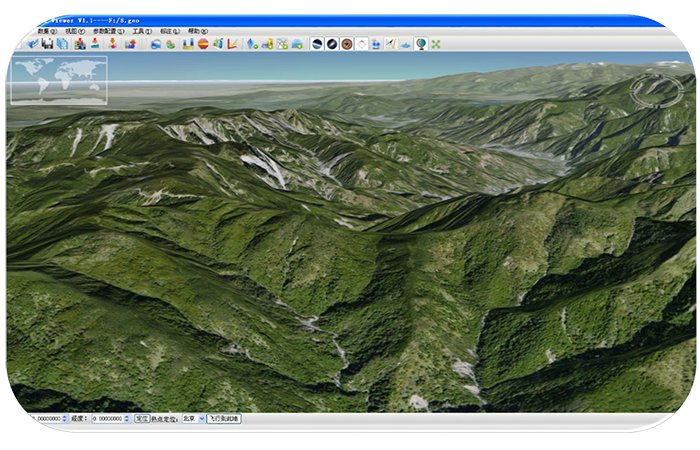Image resolution: width=700 pixels, height=450 pixels.
Task: Click the 飞行到此地 button
Action: [x=224, y=419]
